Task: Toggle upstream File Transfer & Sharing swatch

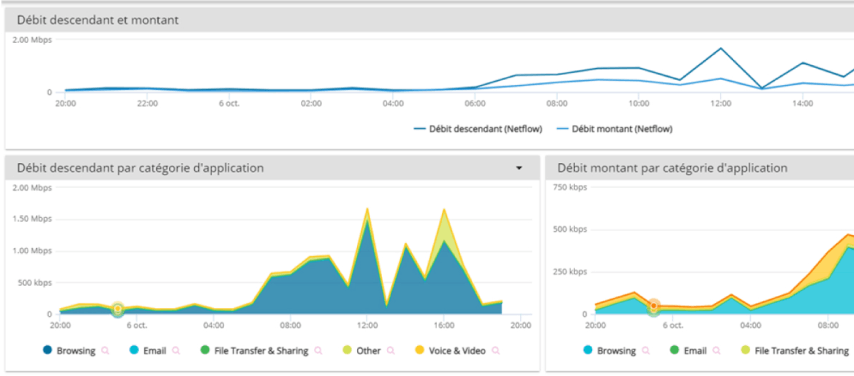Action: point(746,351)
